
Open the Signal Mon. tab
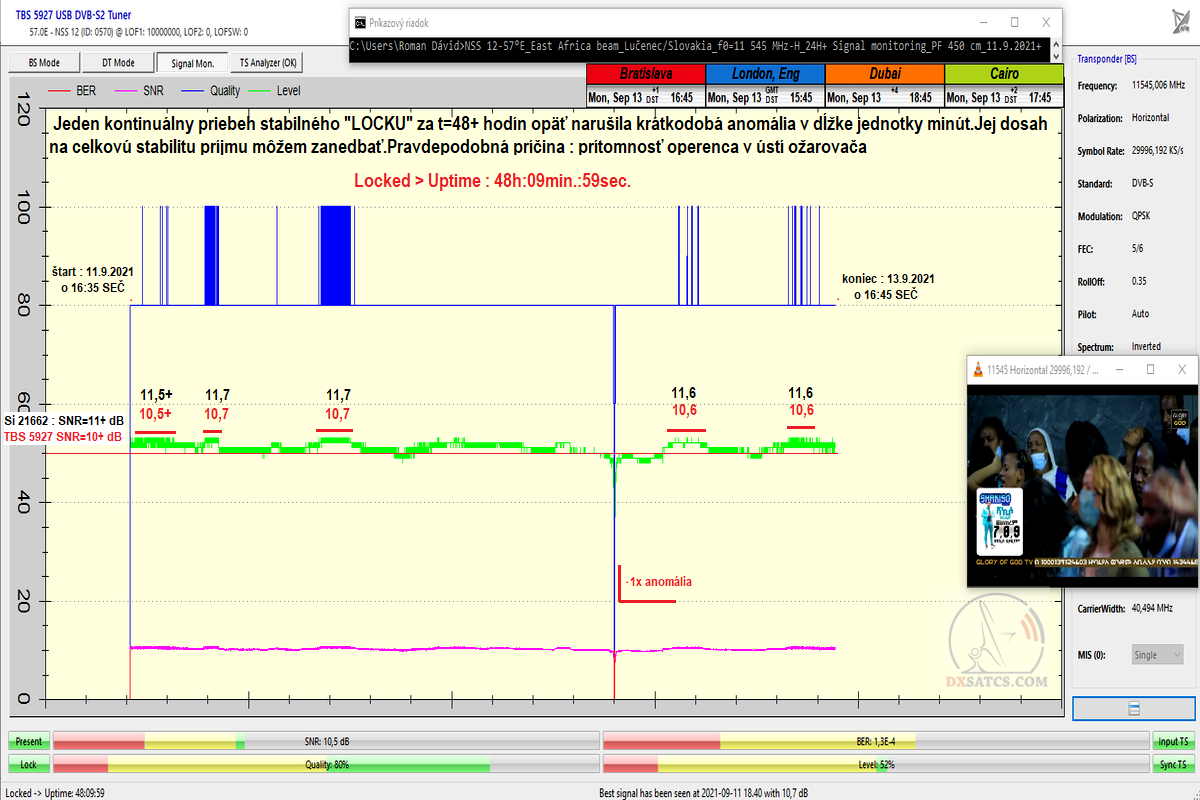(191, 62)
